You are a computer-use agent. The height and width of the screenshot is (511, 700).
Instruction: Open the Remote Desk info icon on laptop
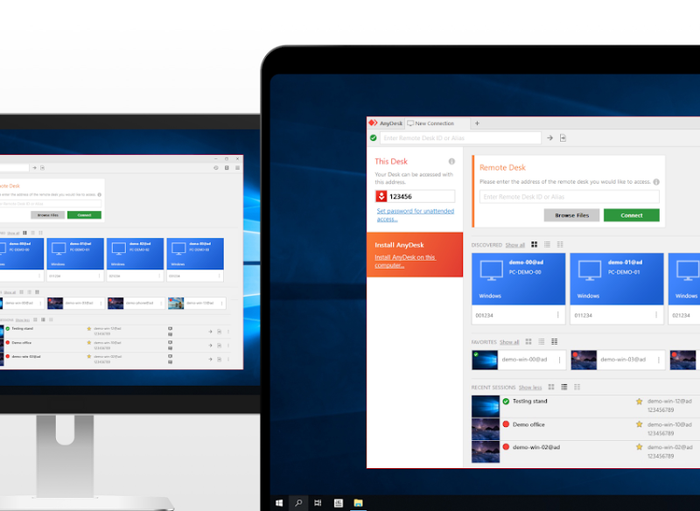click(x=656, y=182)
